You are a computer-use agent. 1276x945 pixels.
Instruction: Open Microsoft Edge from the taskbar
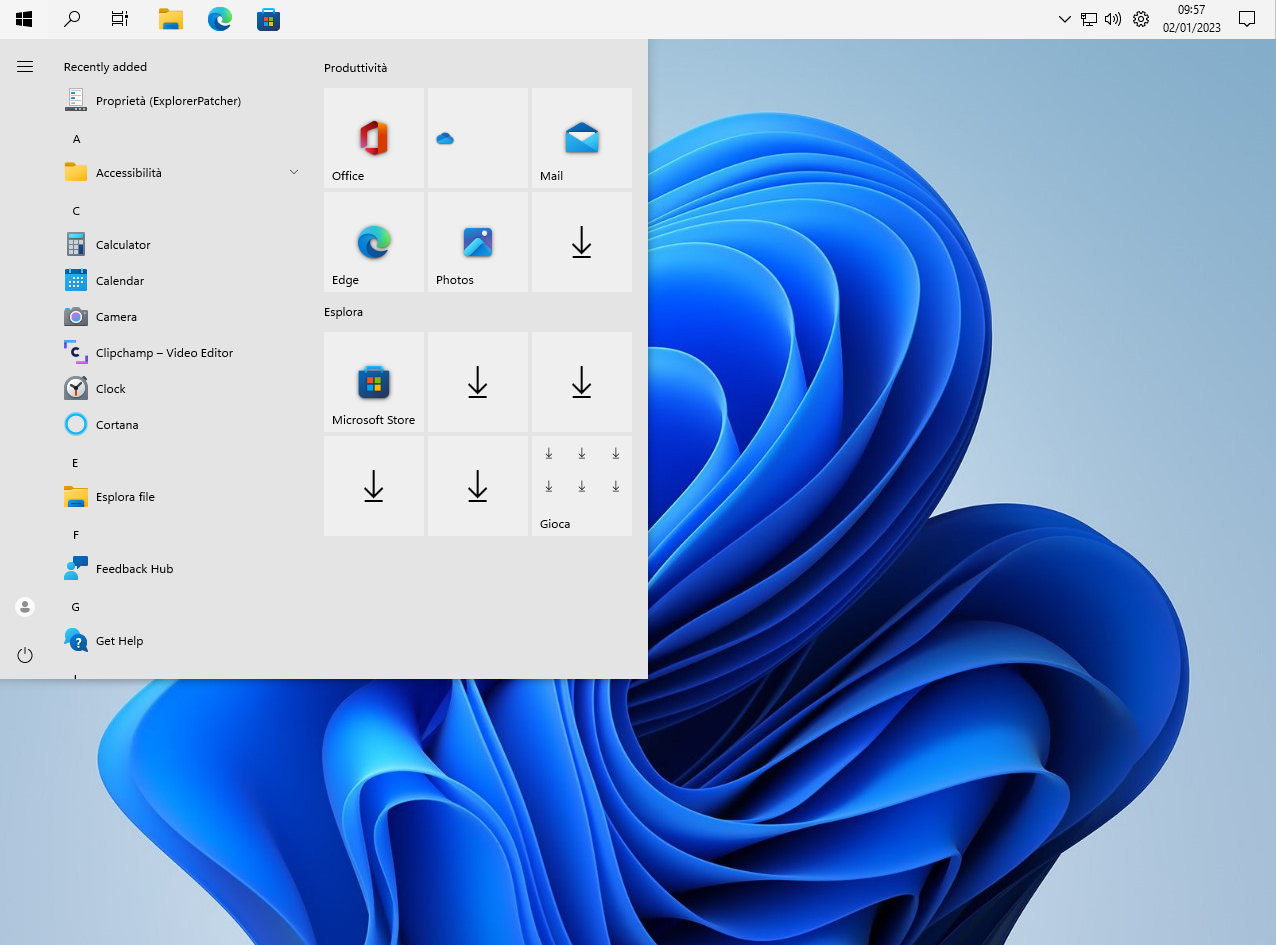(220, 19)
